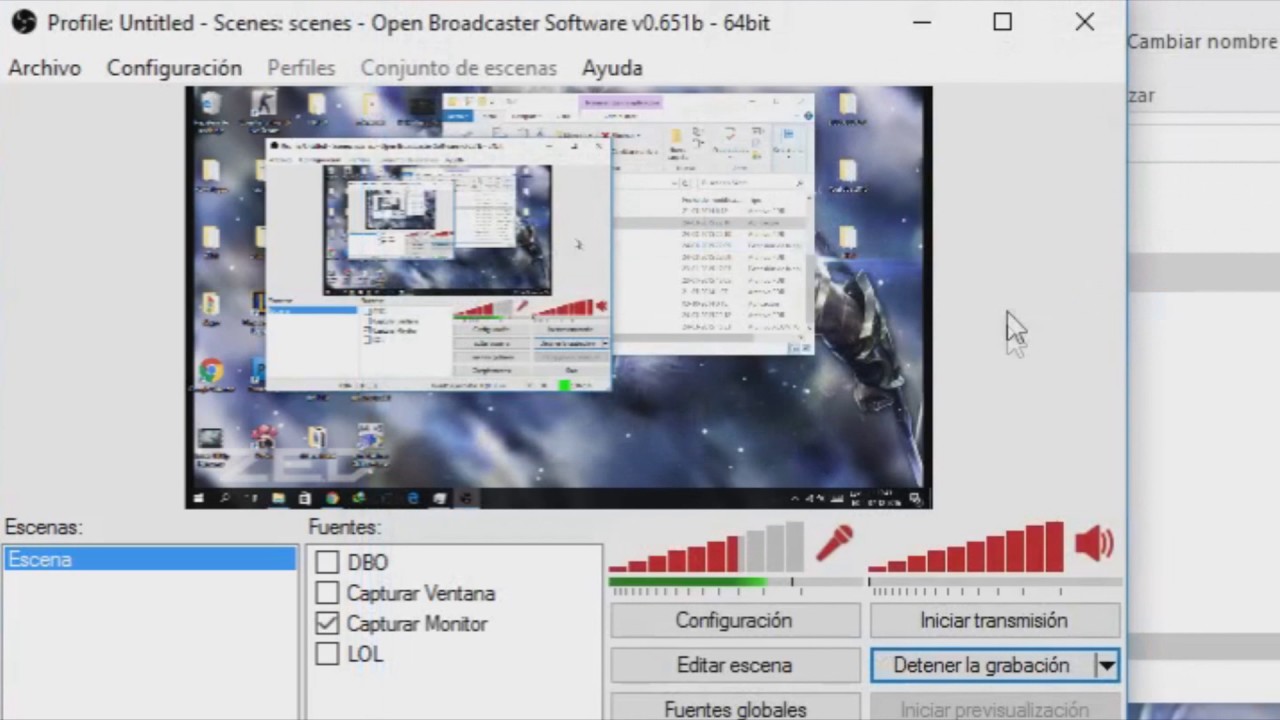Stop recording with Detener la grabación

(982, 665)
